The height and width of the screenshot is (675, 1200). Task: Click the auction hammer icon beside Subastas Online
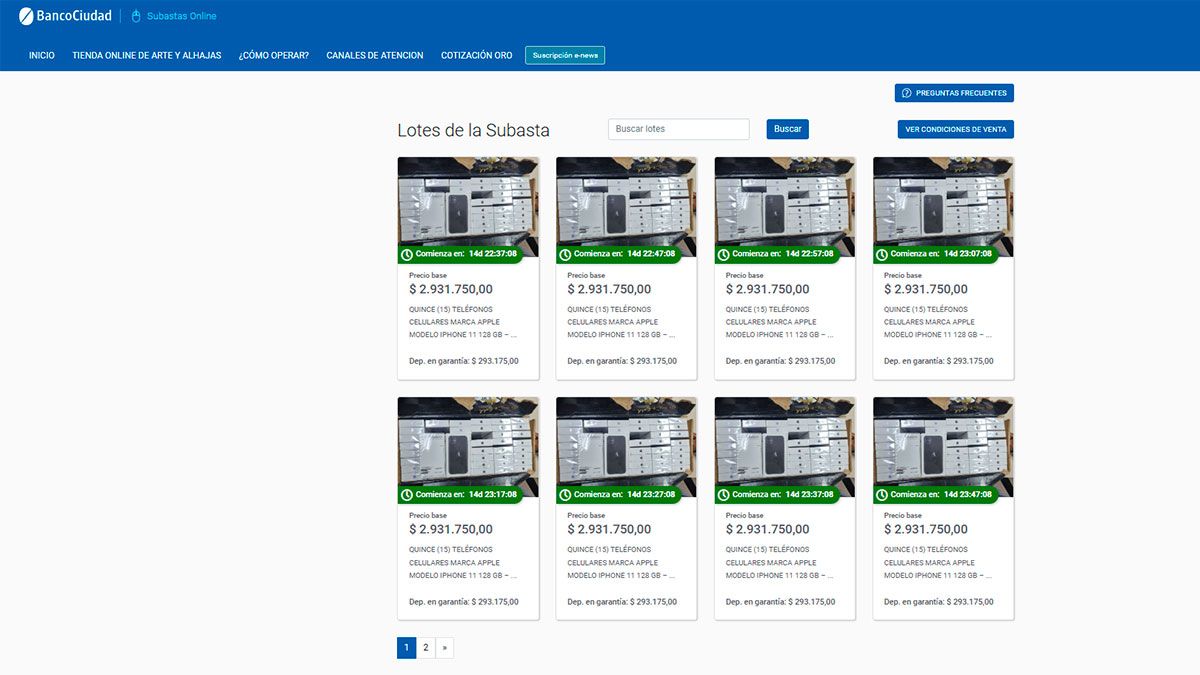pyautogui.click(x=134, y=15)
